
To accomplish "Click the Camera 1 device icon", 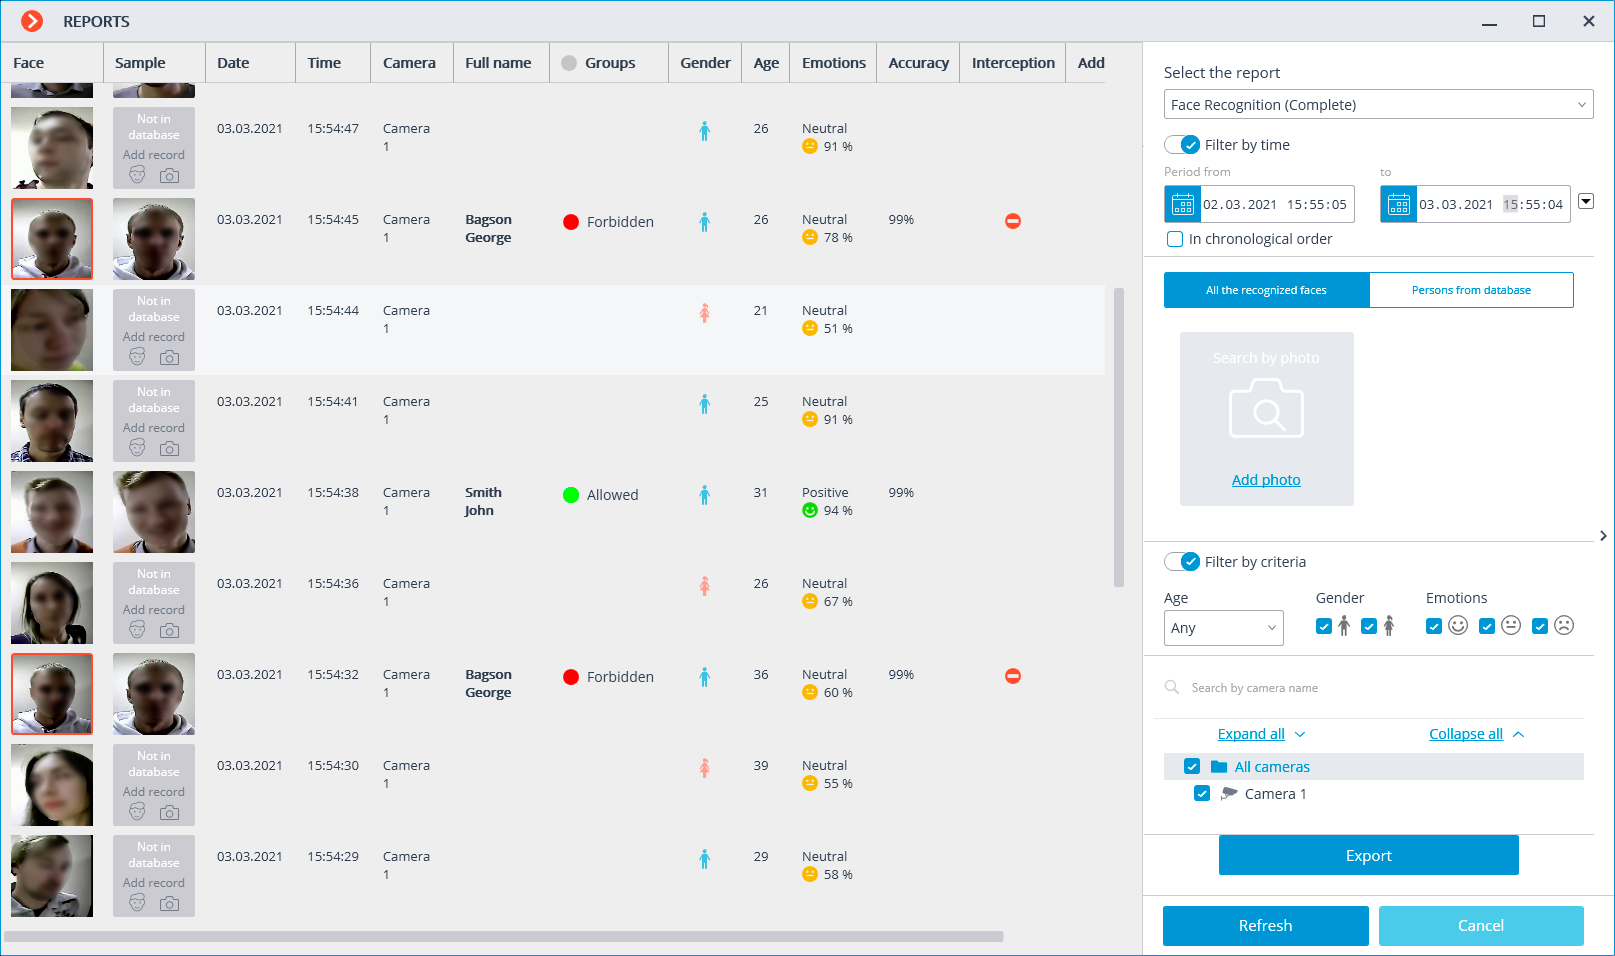I will click(x=1229, y=794).
